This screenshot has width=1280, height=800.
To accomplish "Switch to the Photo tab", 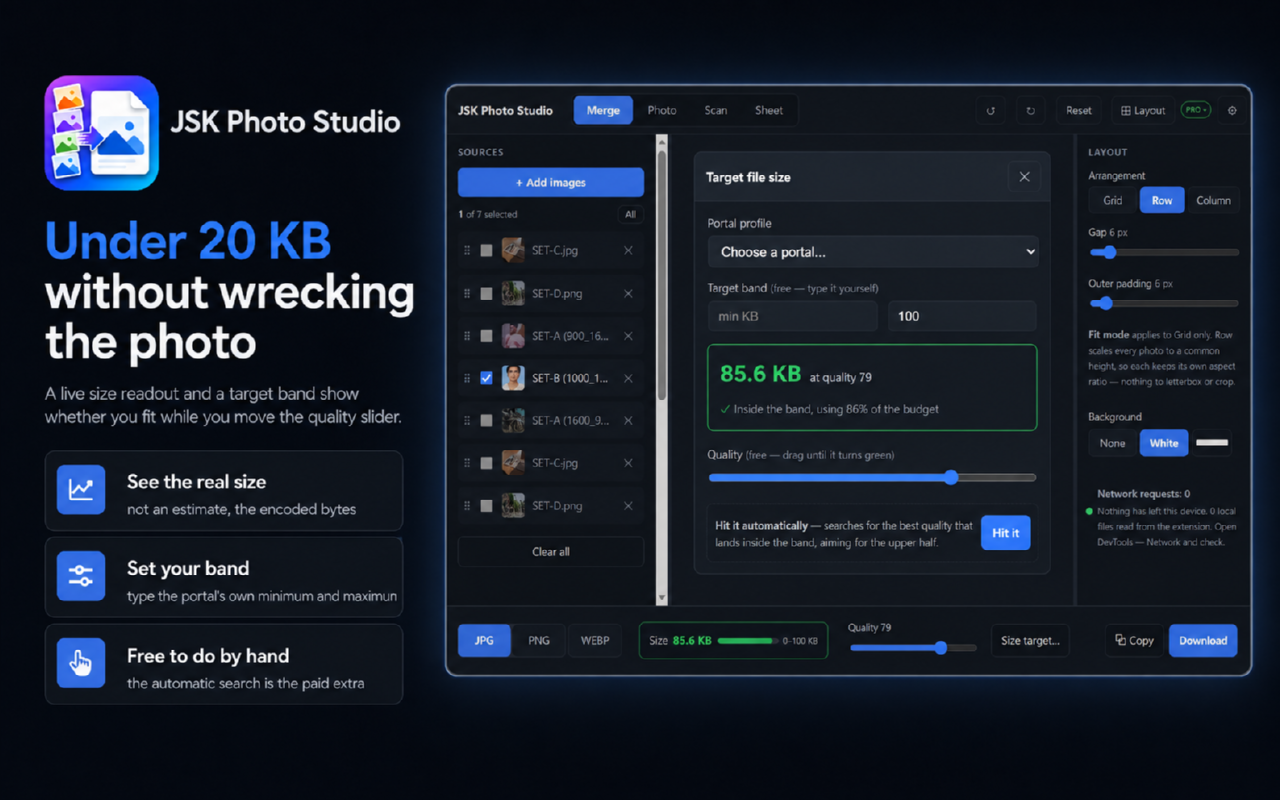I will point(662,111).
